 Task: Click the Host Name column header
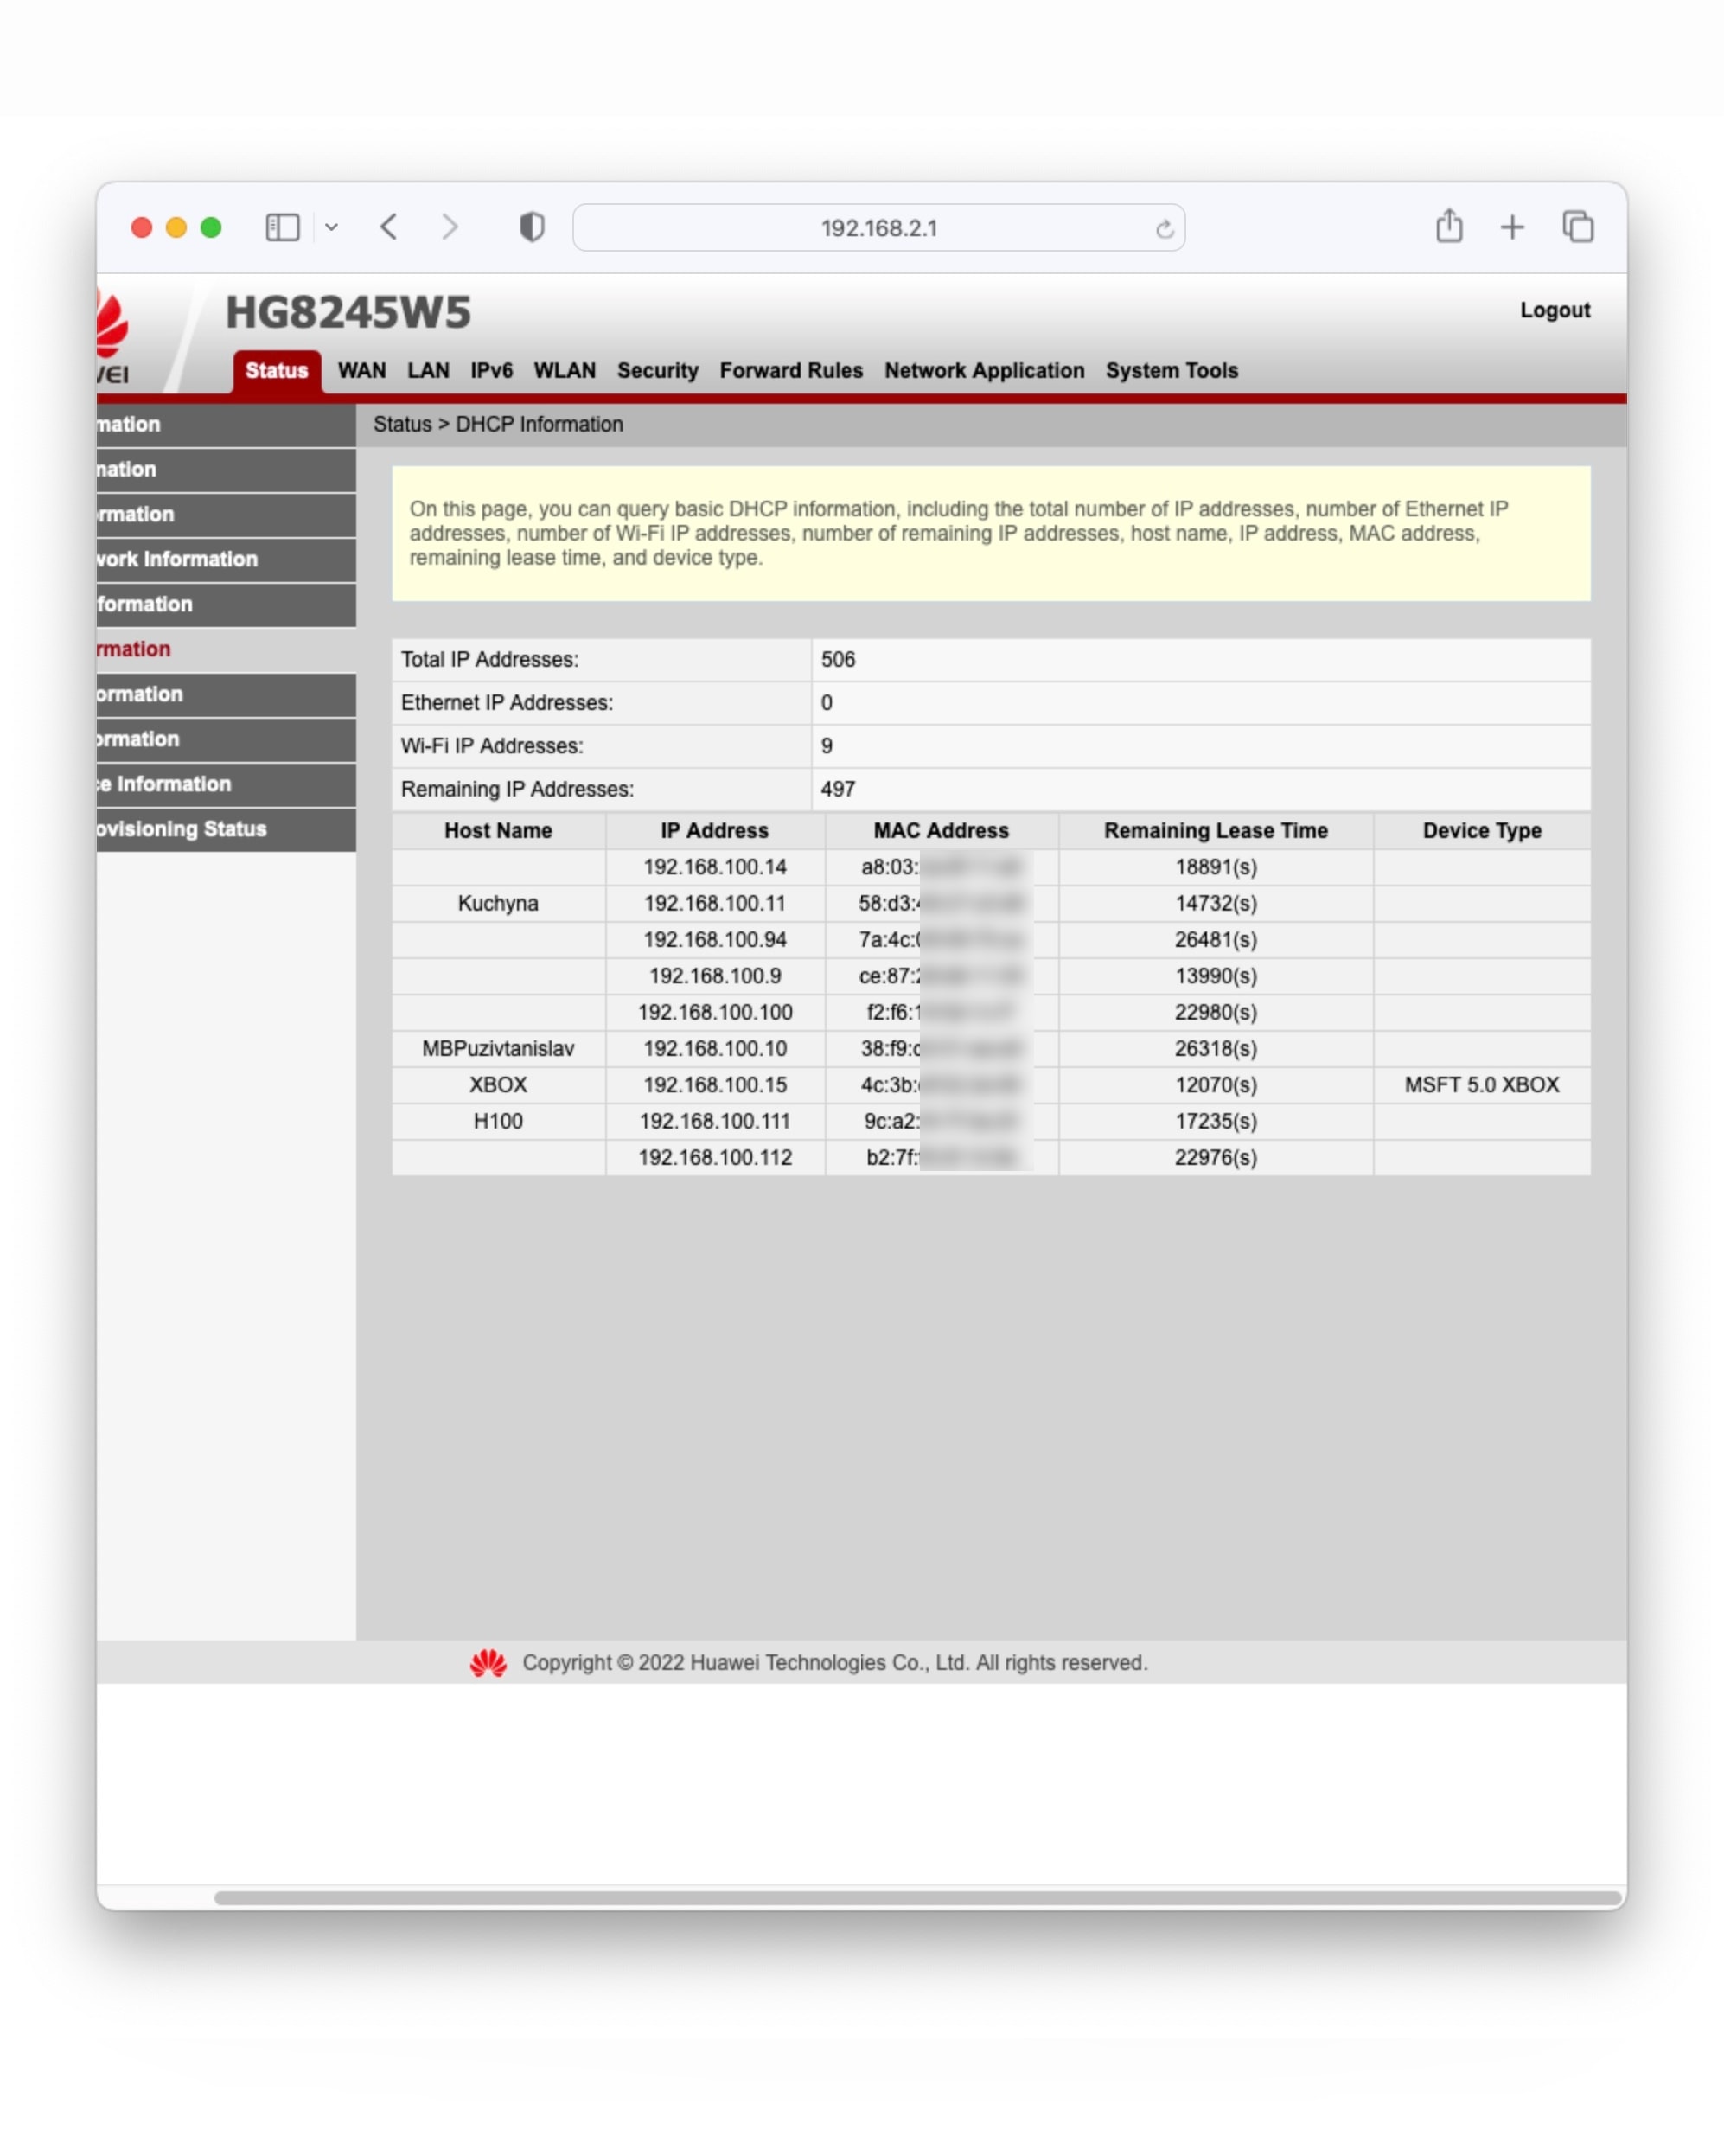pos(498,831)
